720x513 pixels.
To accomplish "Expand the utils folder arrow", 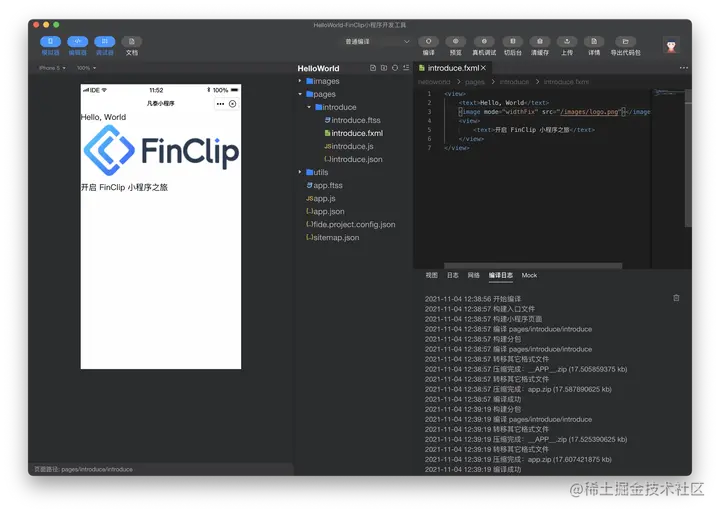I will (x=300, y=172).
